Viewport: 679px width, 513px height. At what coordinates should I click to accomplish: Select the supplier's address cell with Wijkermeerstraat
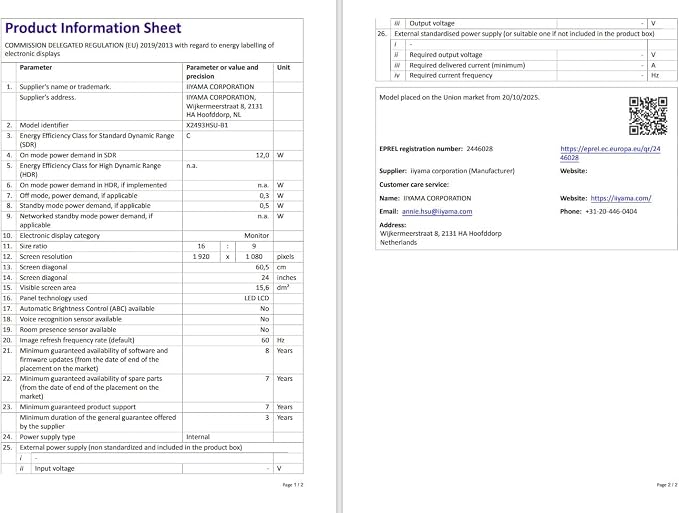point(228,106)
